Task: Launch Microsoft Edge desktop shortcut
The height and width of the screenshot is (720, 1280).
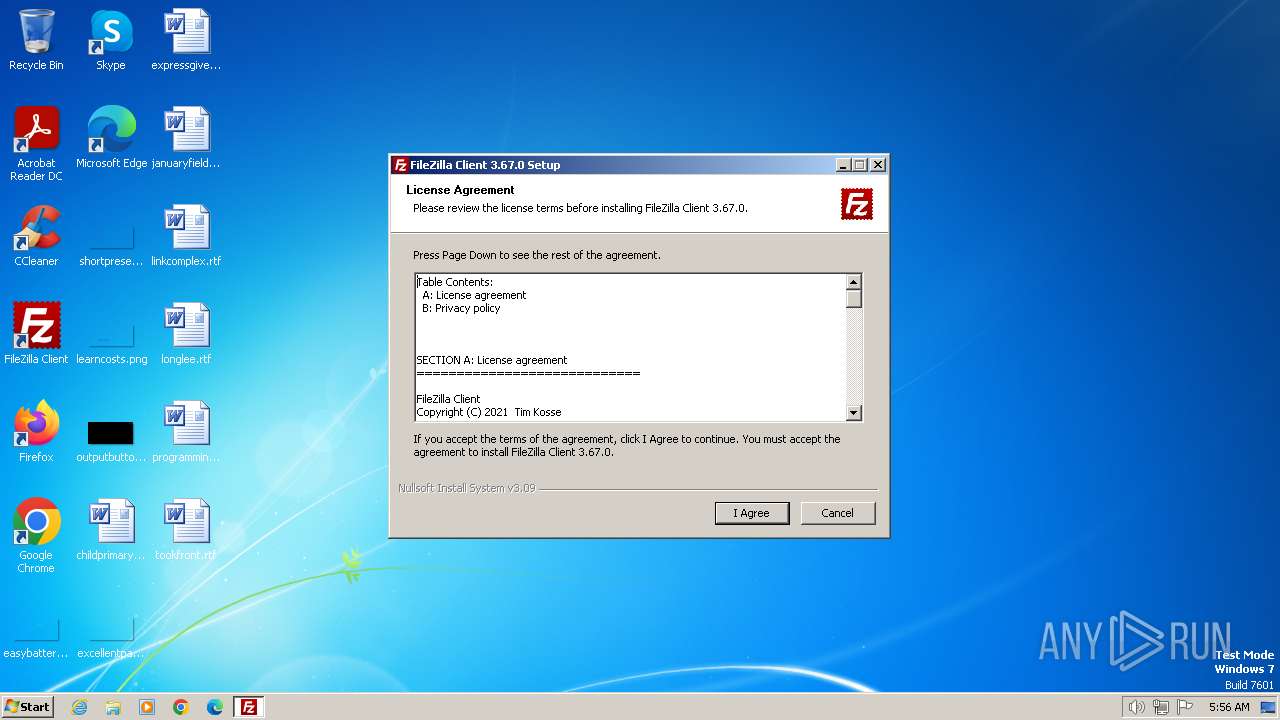Action: point(111,138)
